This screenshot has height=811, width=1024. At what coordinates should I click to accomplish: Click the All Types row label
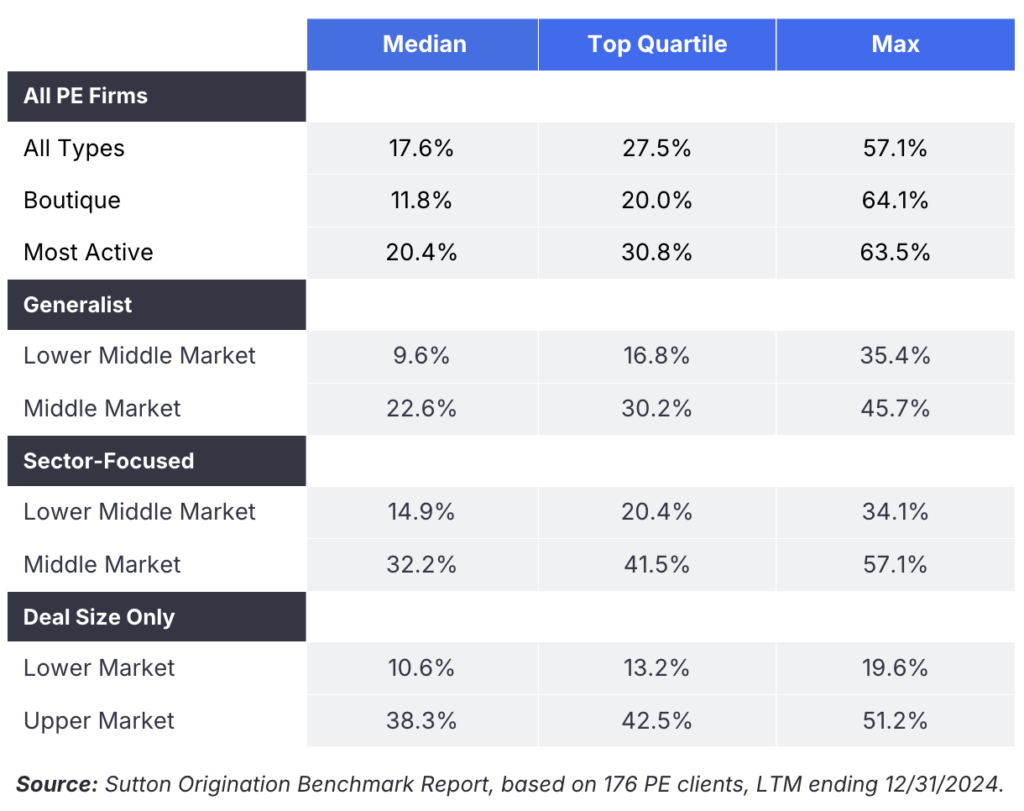click(x=74, y=148)
